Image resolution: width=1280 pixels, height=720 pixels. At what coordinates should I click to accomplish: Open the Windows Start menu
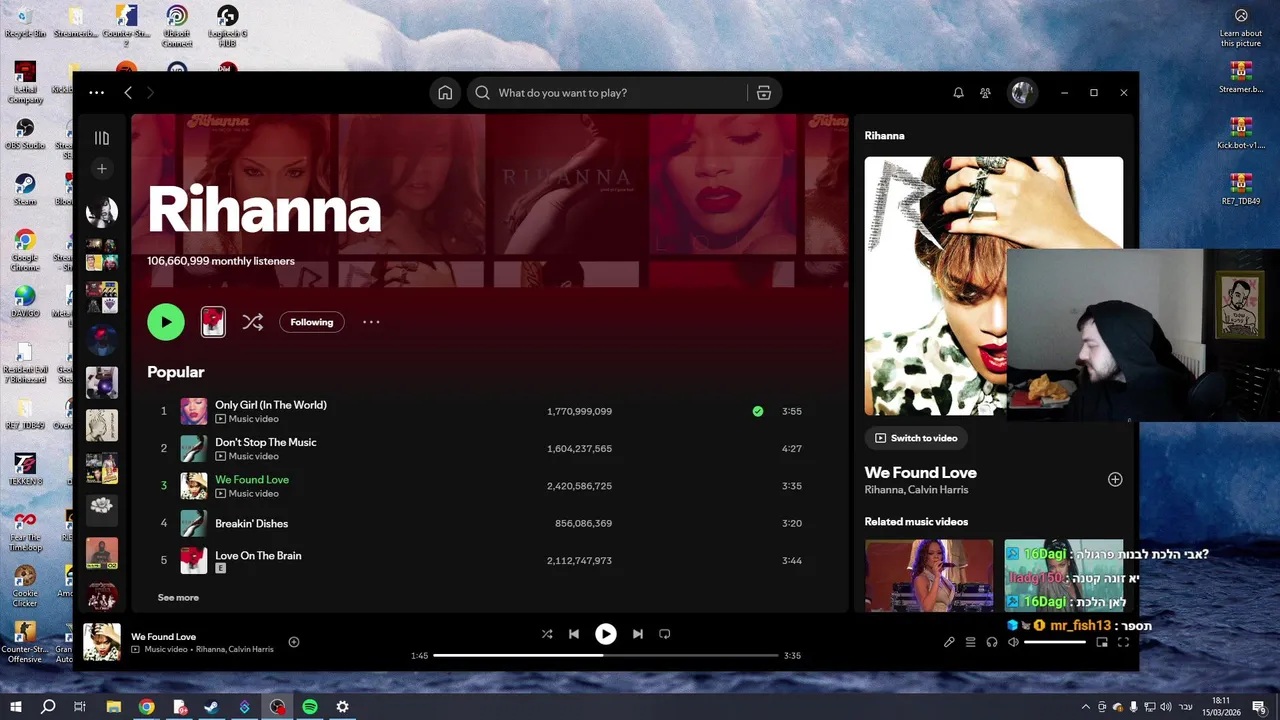click(x=15, y=707)
